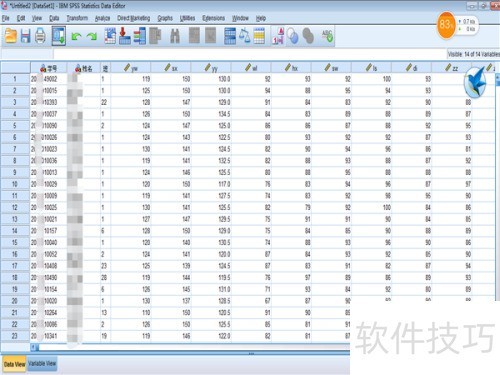This screenshot has width=500, height=375.
Task: Go to case toolbar icon
Action: [110, 36]
